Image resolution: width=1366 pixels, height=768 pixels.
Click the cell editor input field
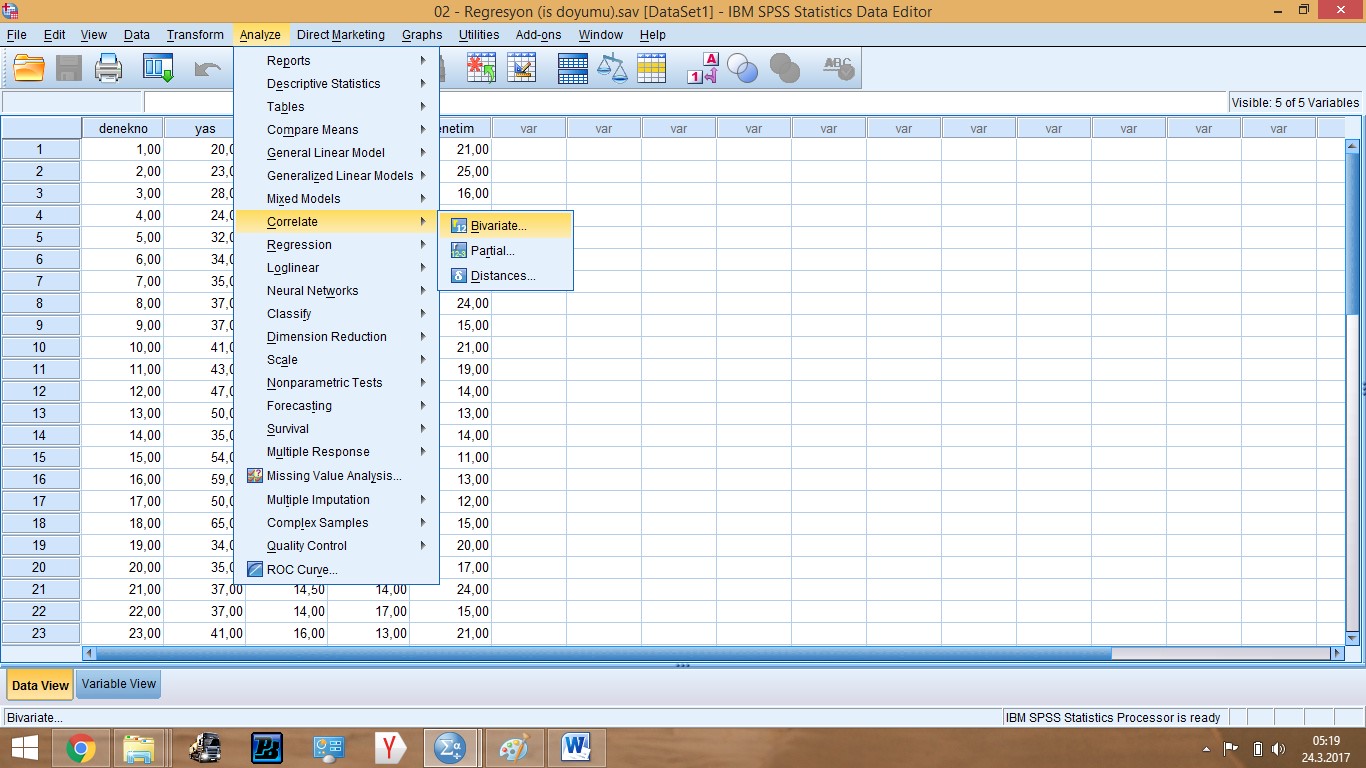point(685,102)
